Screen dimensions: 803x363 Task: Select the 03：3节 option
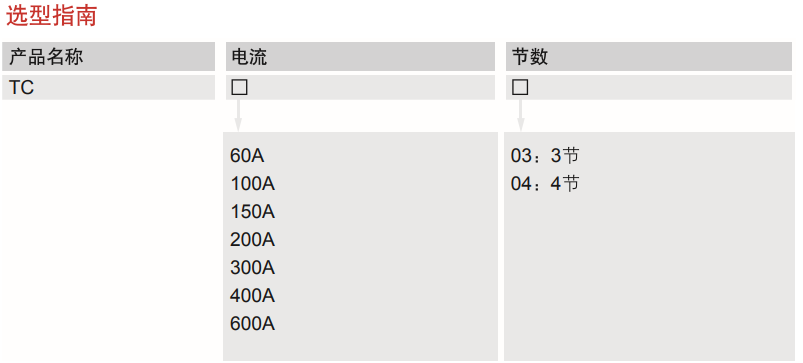point(545,156)
